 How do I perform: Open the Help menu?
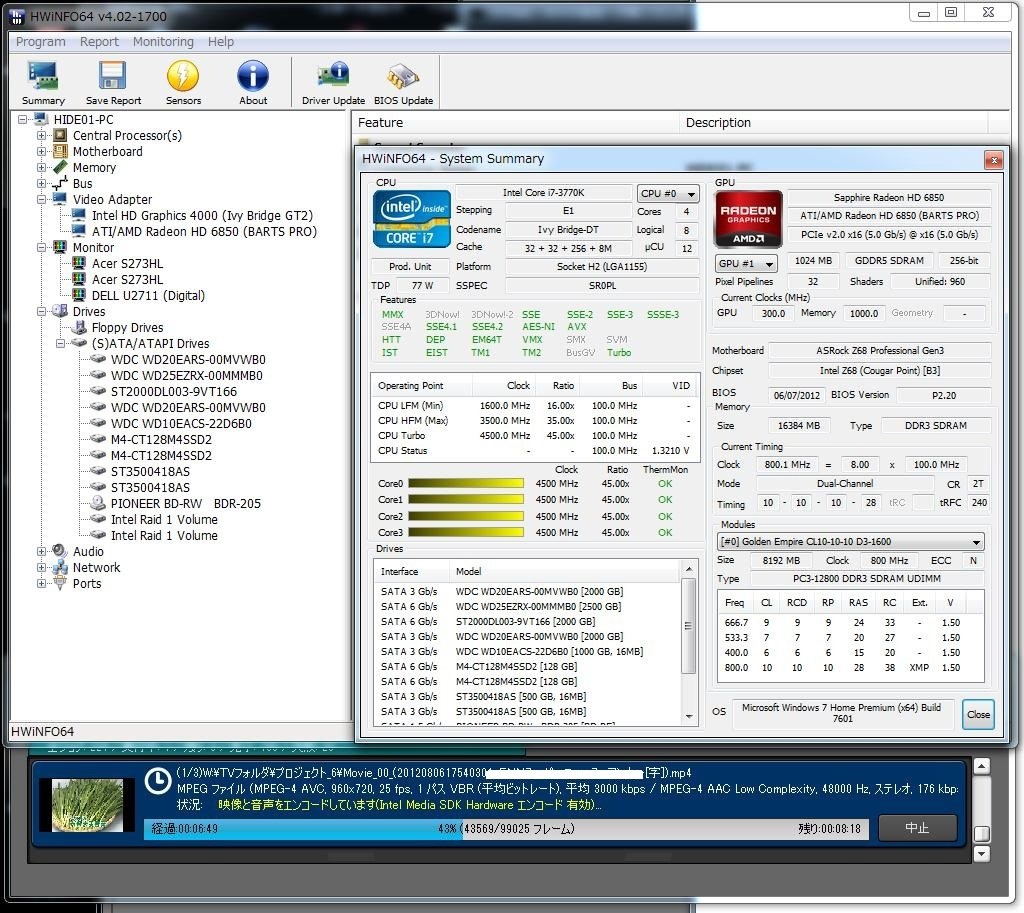coord(221,42)
